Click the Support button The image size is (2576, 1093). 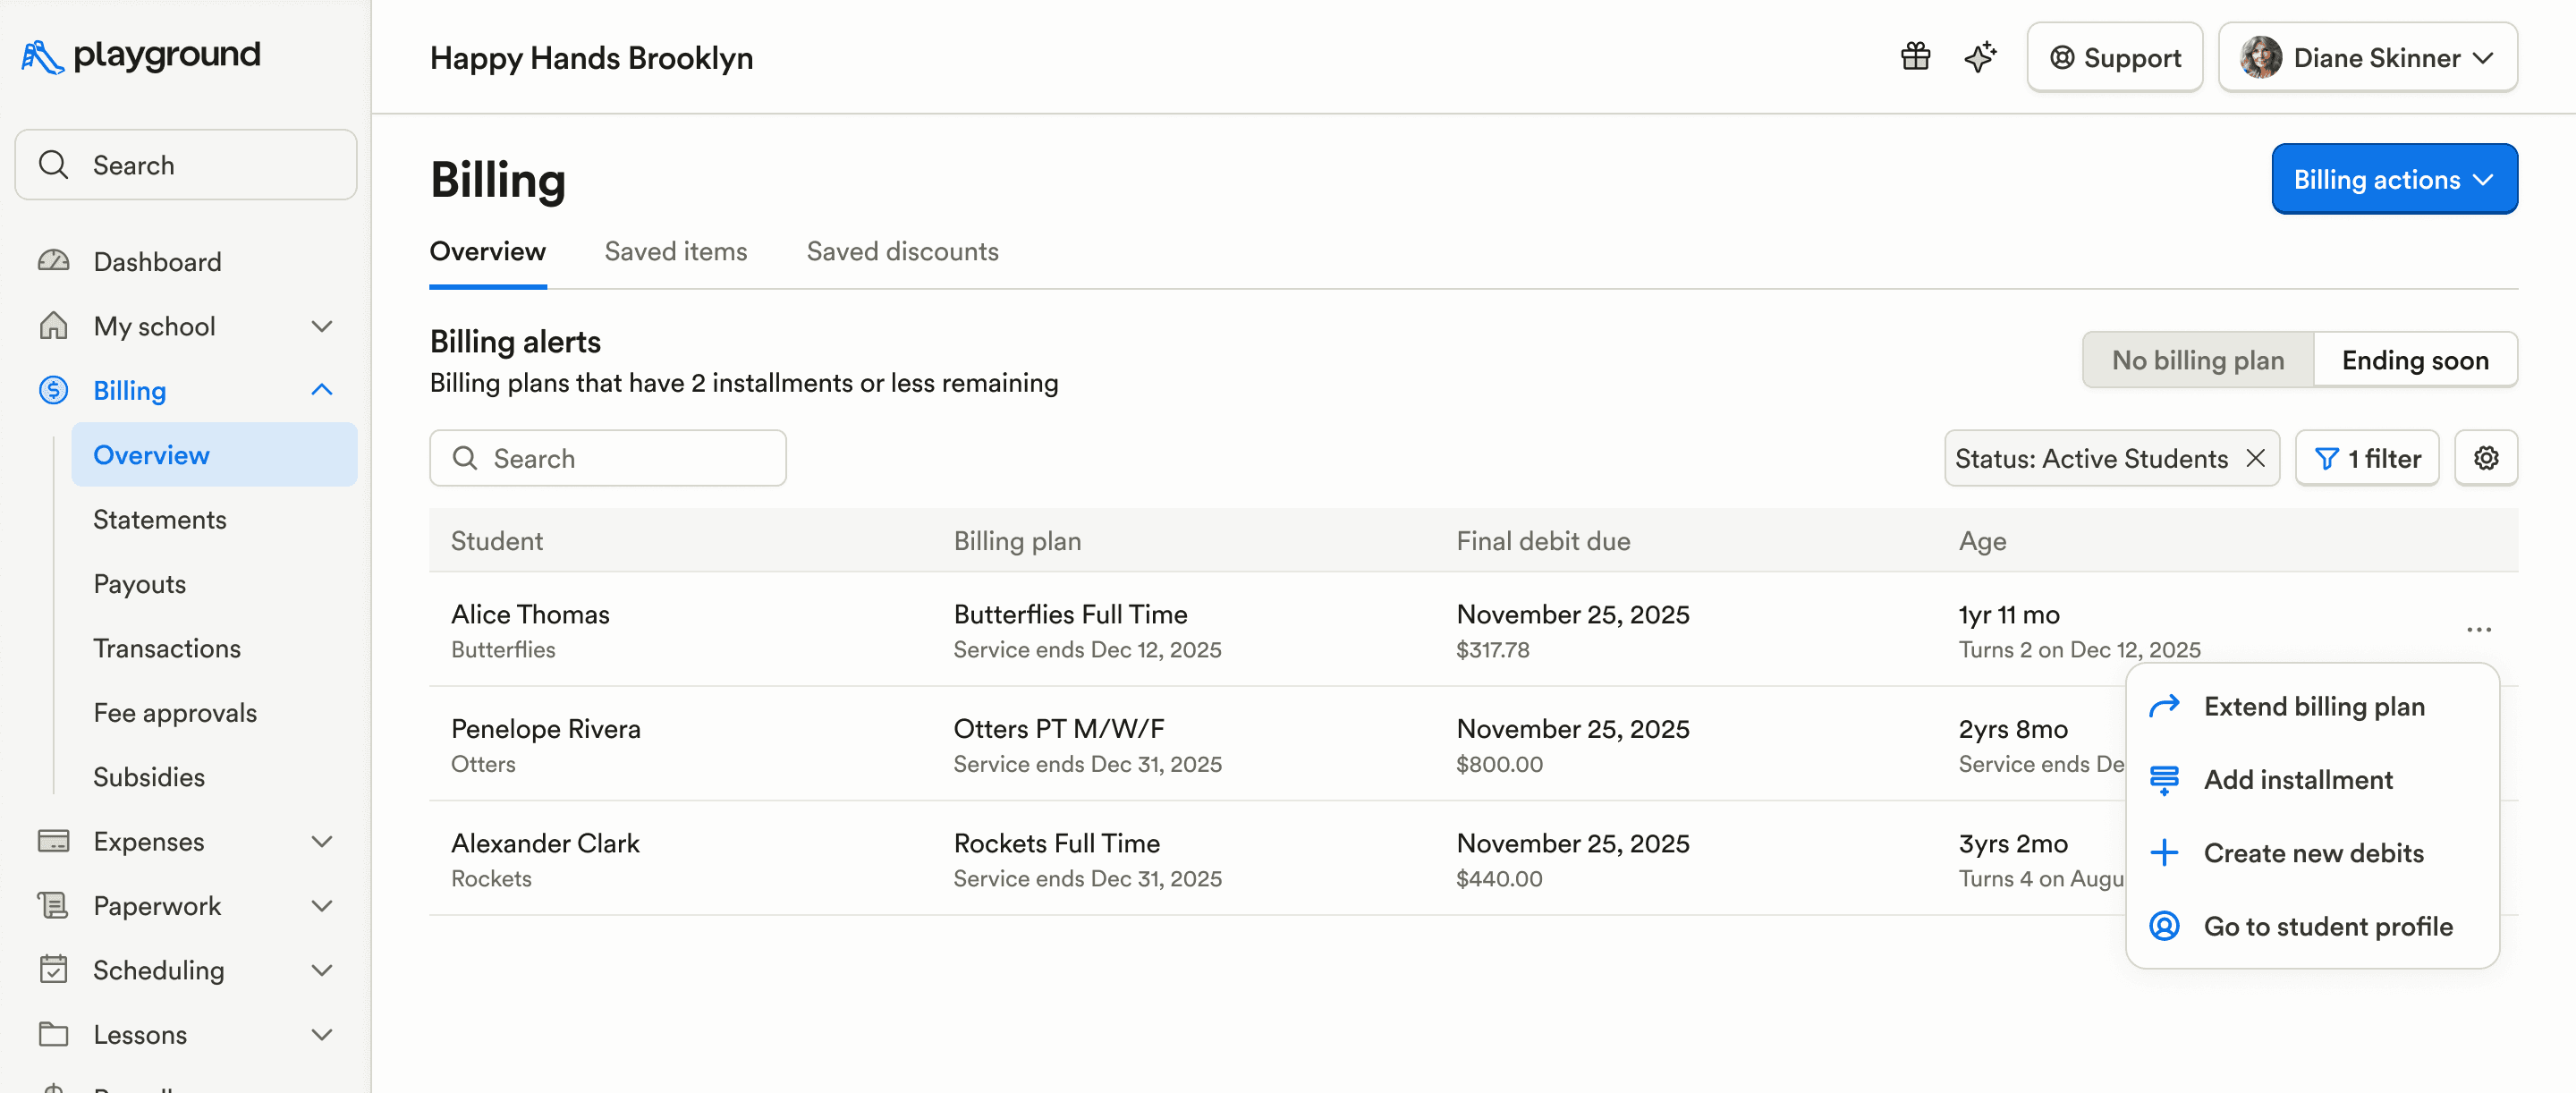2114,57
